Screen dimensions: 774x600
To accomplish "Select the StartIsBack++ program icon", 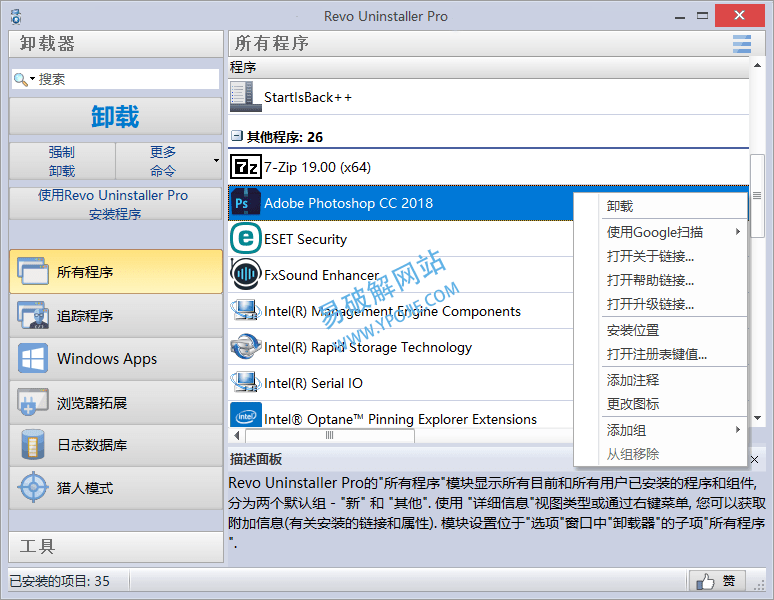I will tap(245, 97).
